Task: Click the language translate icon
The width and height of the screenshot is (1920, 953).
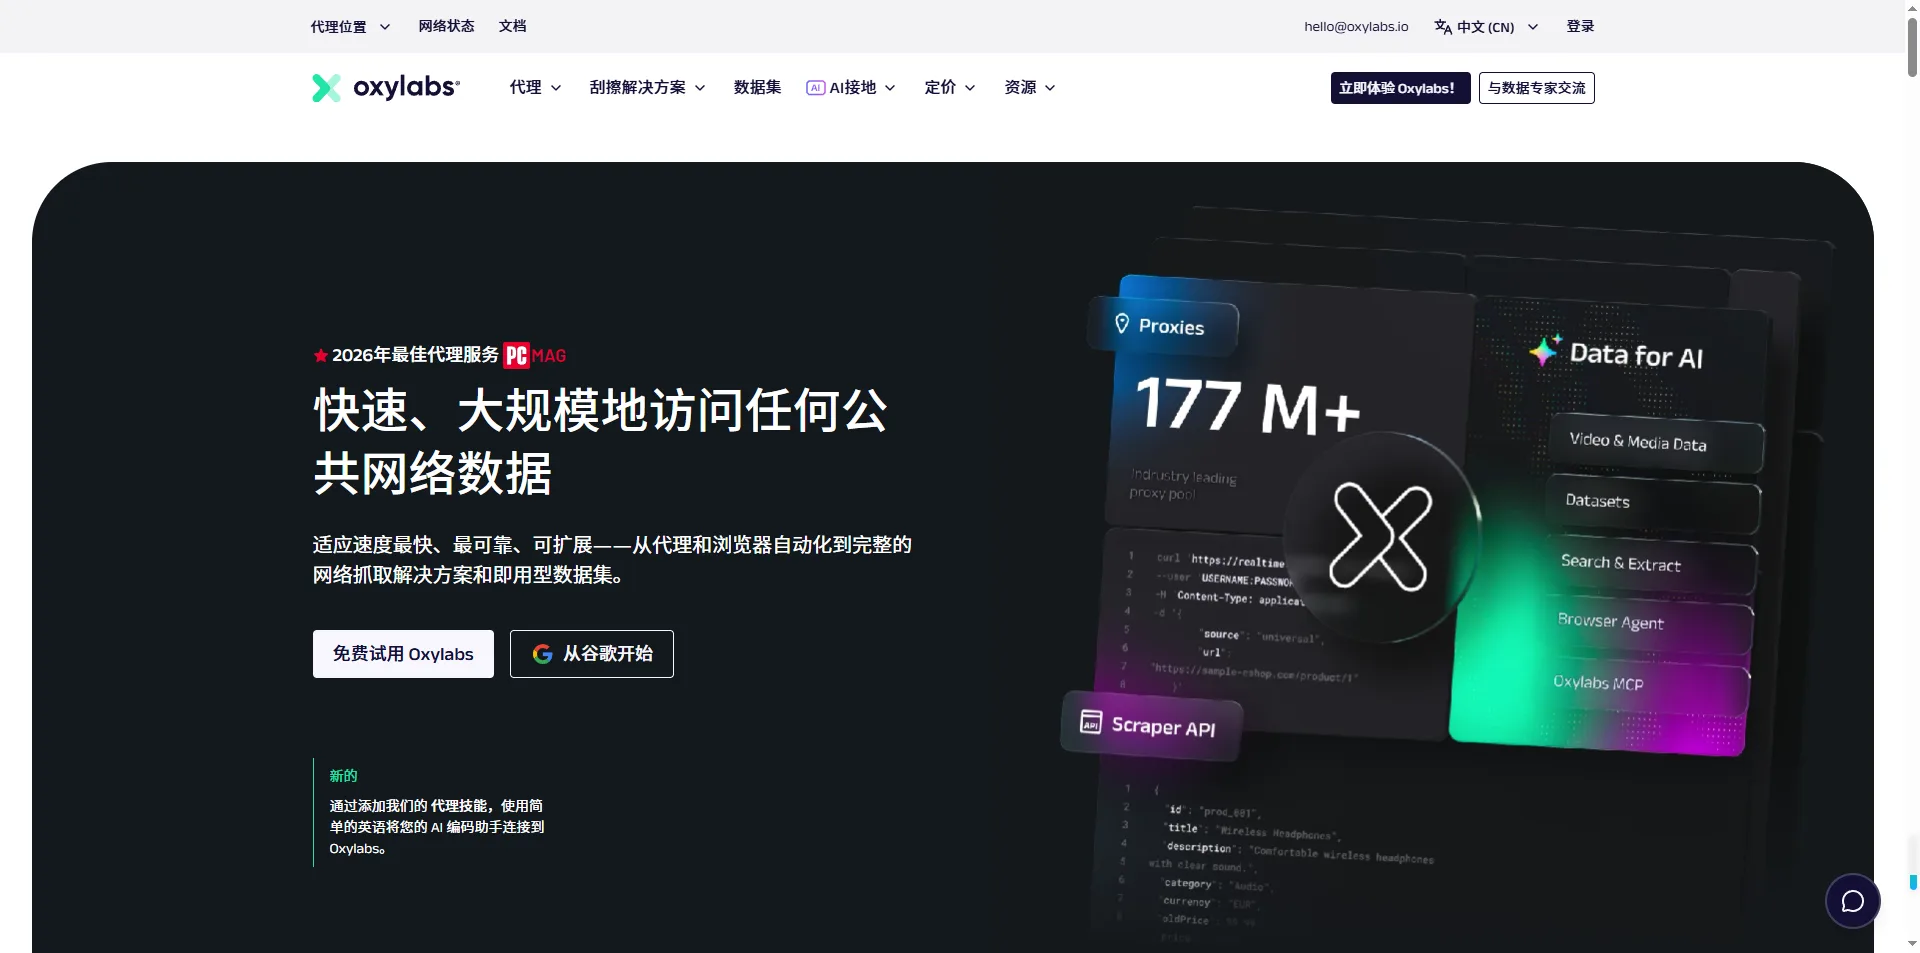Action: click(1443, 27)
